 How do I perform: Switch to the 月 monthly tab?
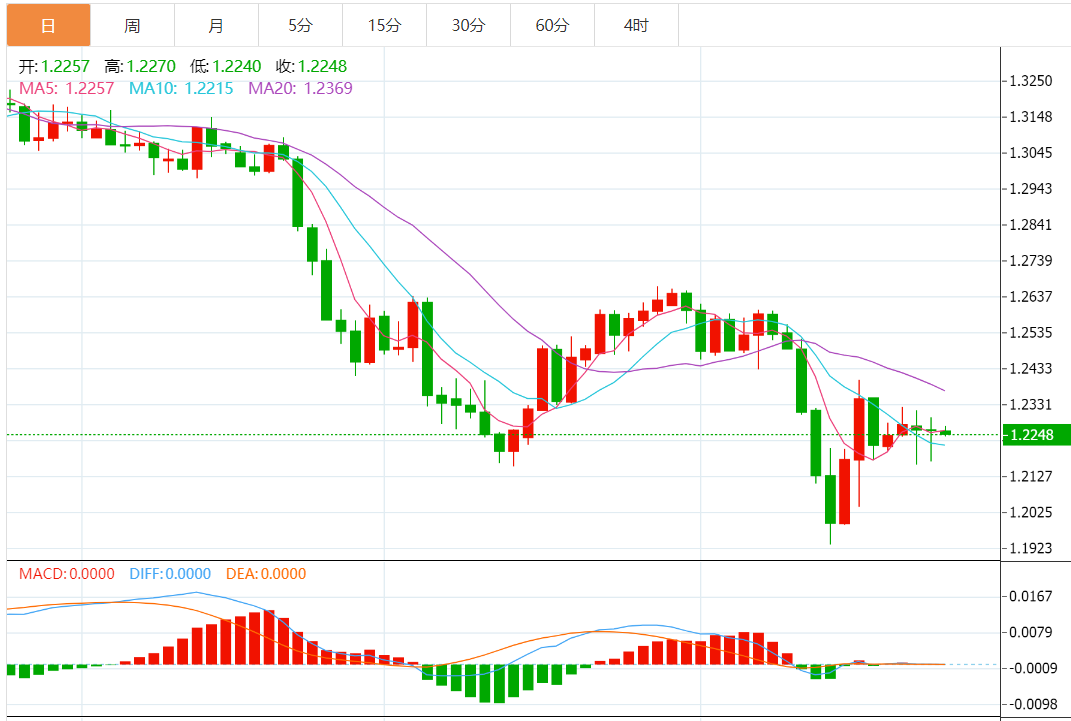(217, 25)
